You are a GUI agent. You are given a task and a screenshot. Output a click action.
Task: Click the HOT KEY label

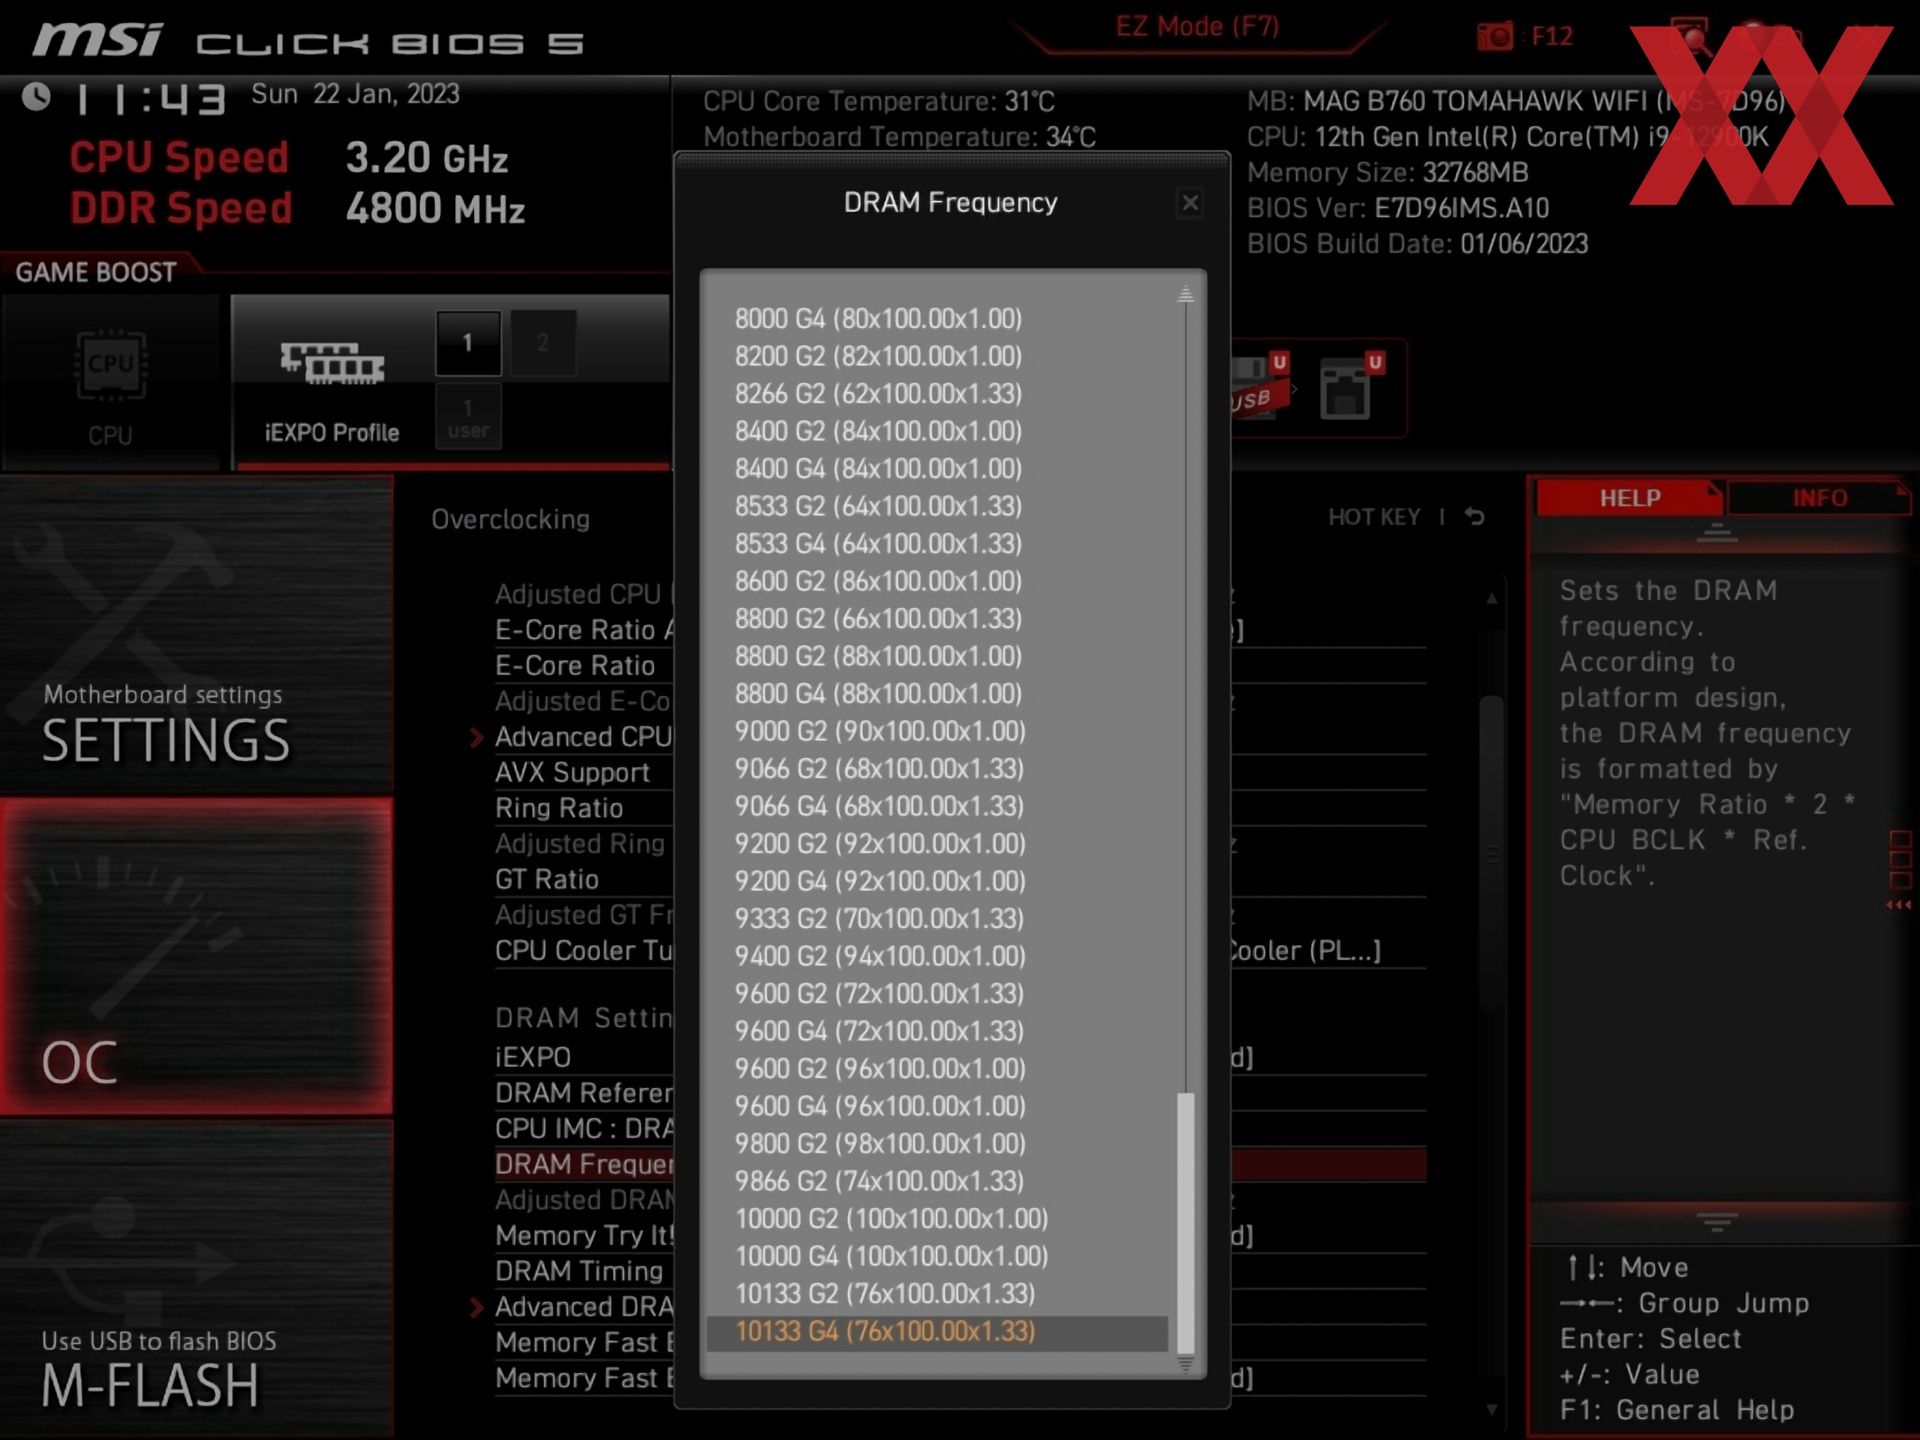coord(1374,517)
